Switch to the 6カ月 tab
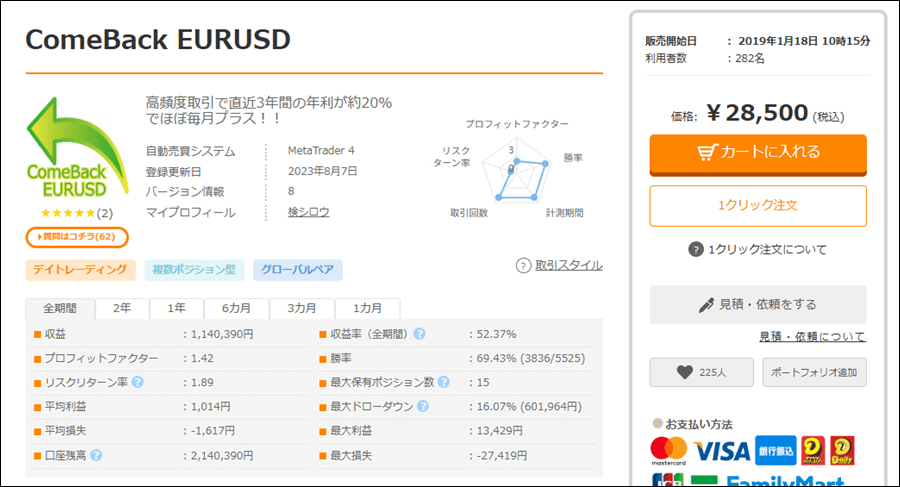The width and height of the screenshot is (900, 487). [236, 308]
